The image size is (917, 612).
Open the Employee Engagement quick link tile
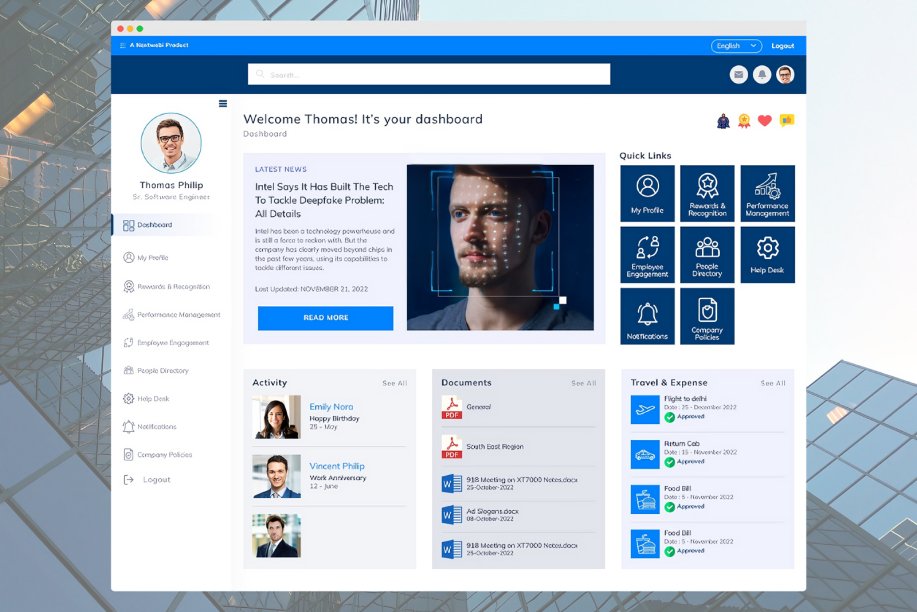(x=647, y=254)
